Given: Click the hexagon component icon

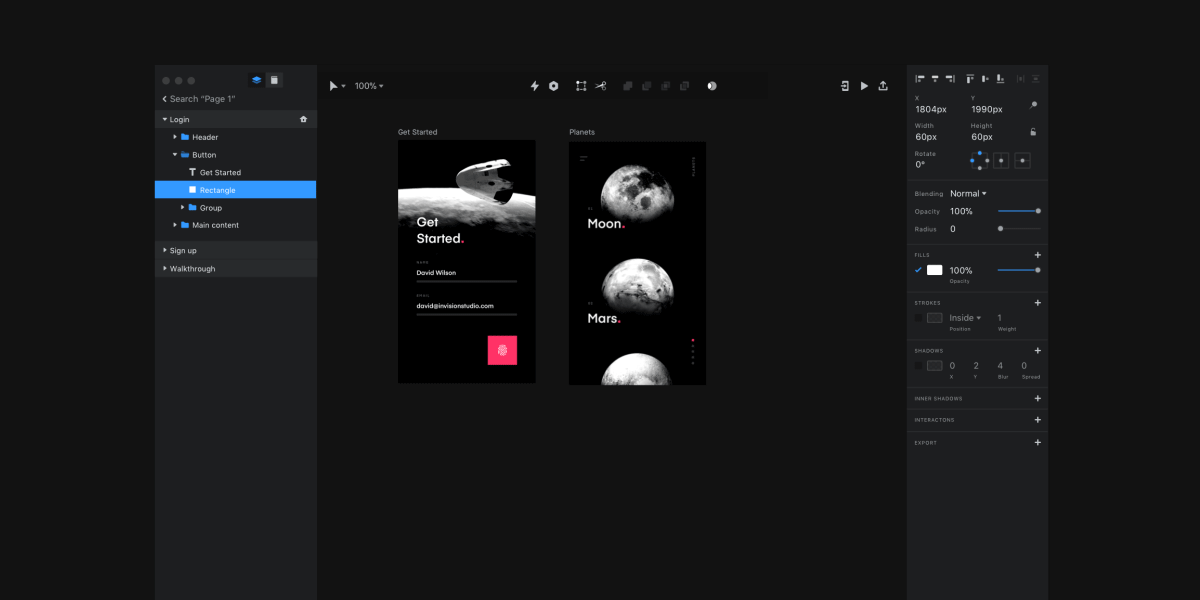Looking at the screenshot, I should click(553, 86).
